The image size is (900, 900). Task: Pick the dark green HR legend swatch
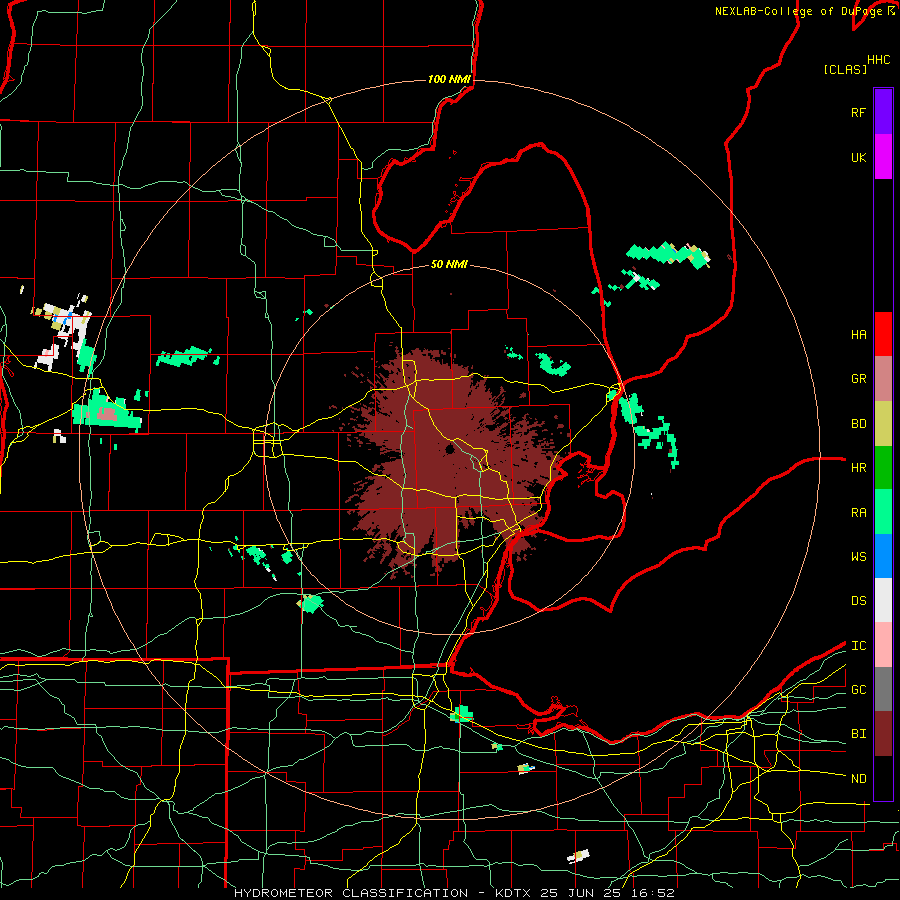tap(883, 468)
